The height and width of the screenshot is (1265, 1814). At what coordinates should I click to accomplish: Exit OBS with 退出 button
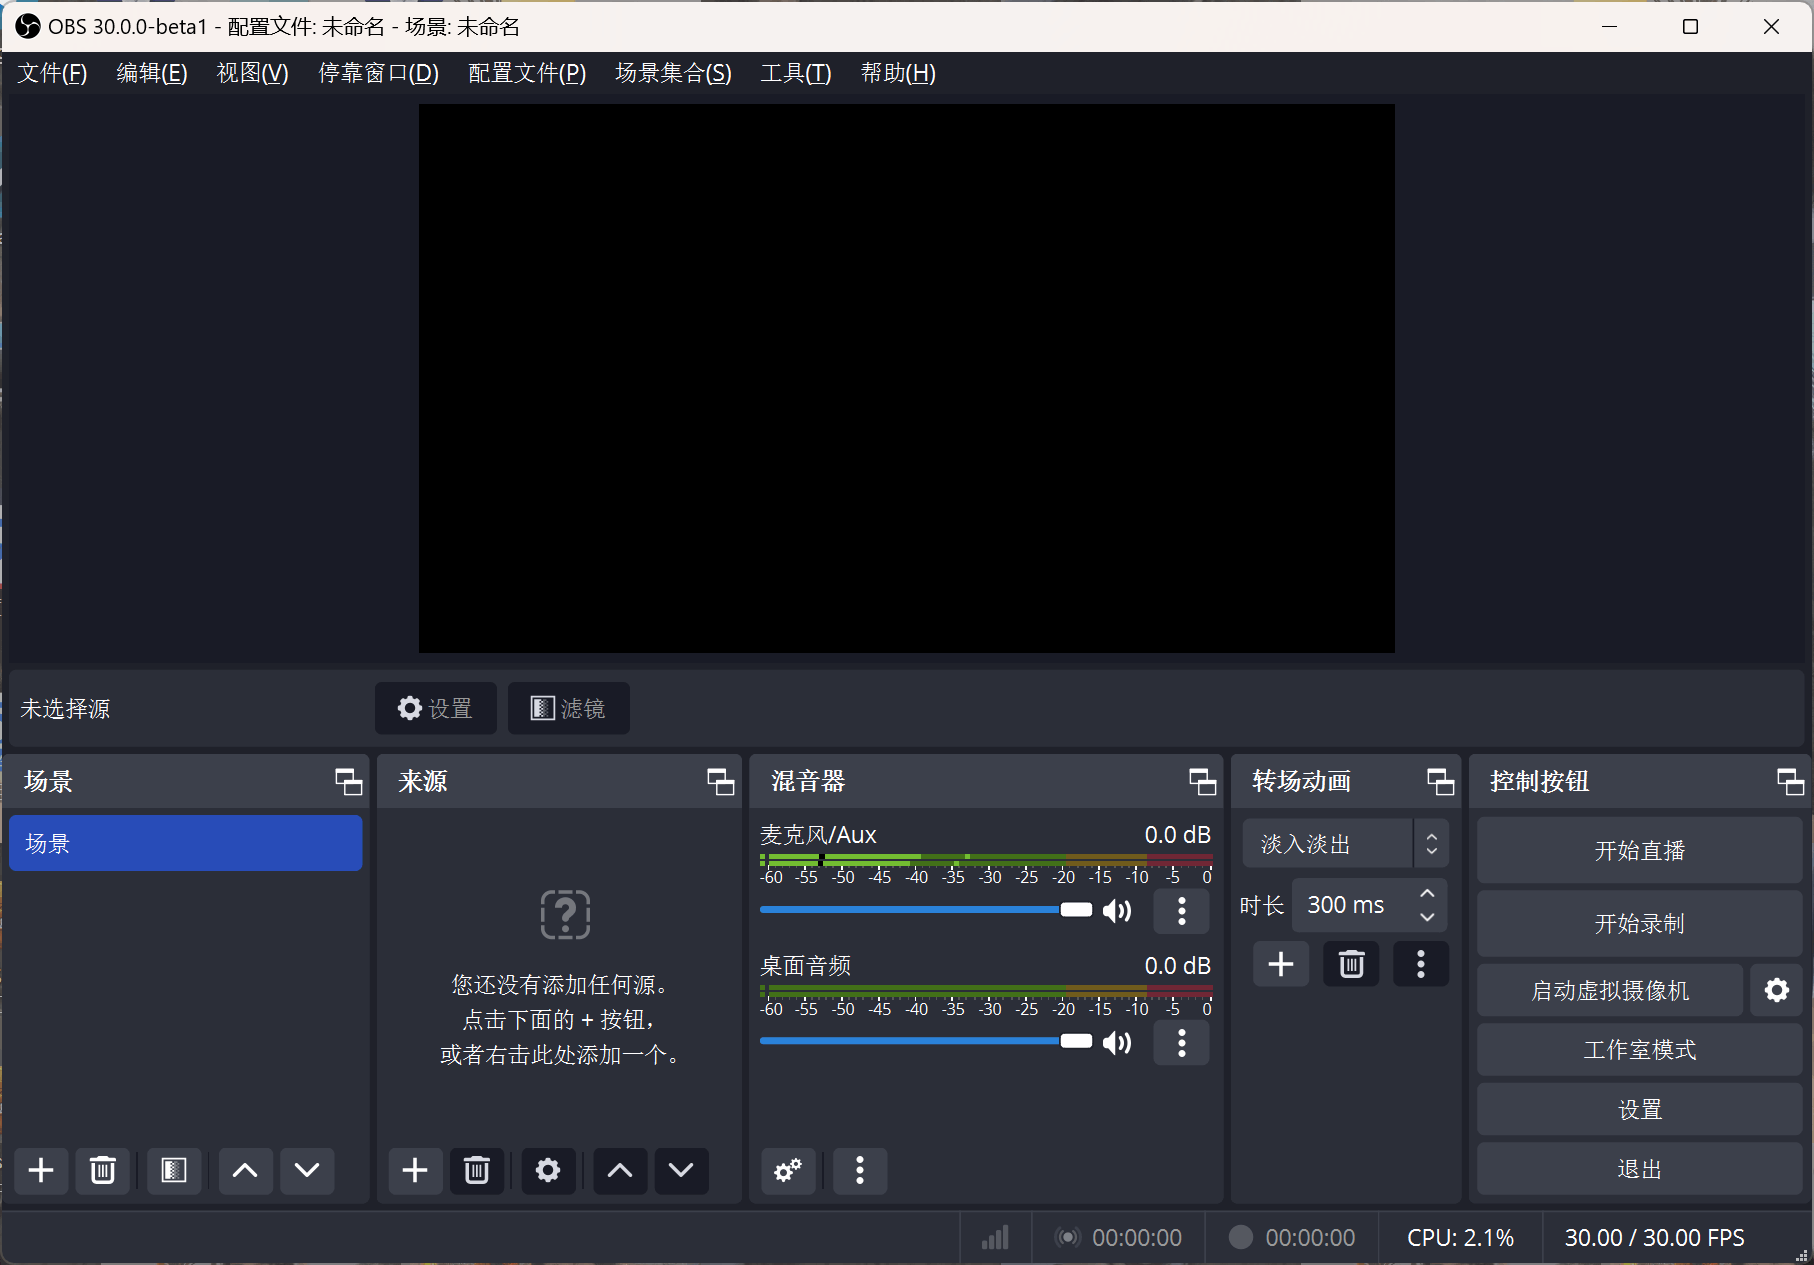(x=1640, y=1169)
